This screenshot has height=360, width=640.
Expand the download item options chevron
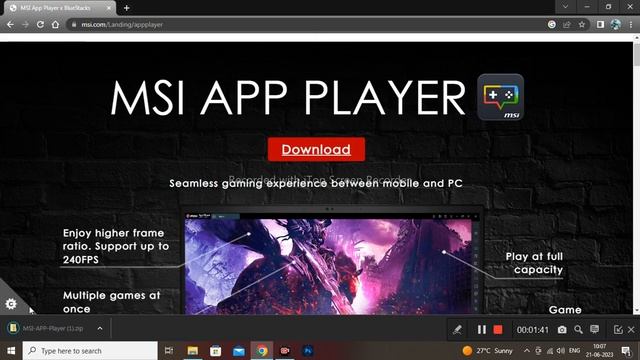click(x=100, y=329)
